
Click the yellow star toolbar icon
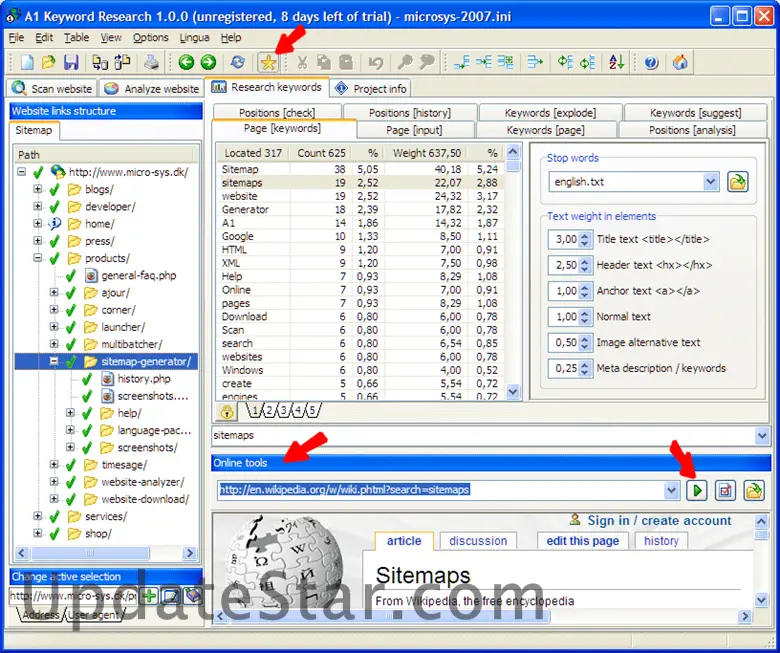coord(268,62)
